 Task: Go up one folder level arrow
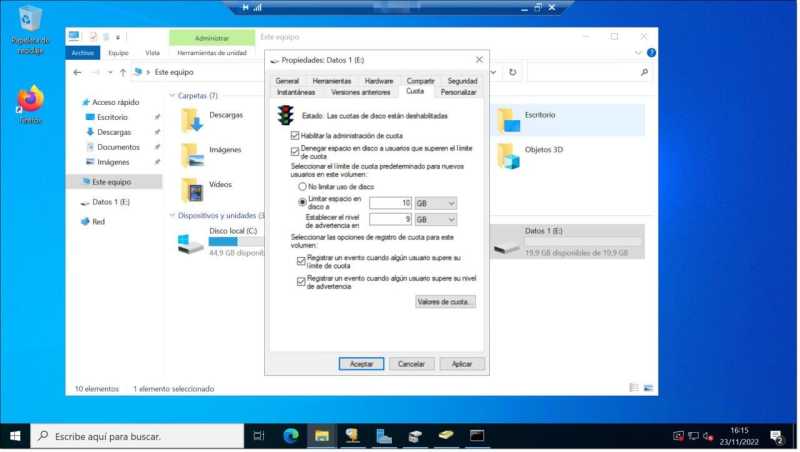122,72
